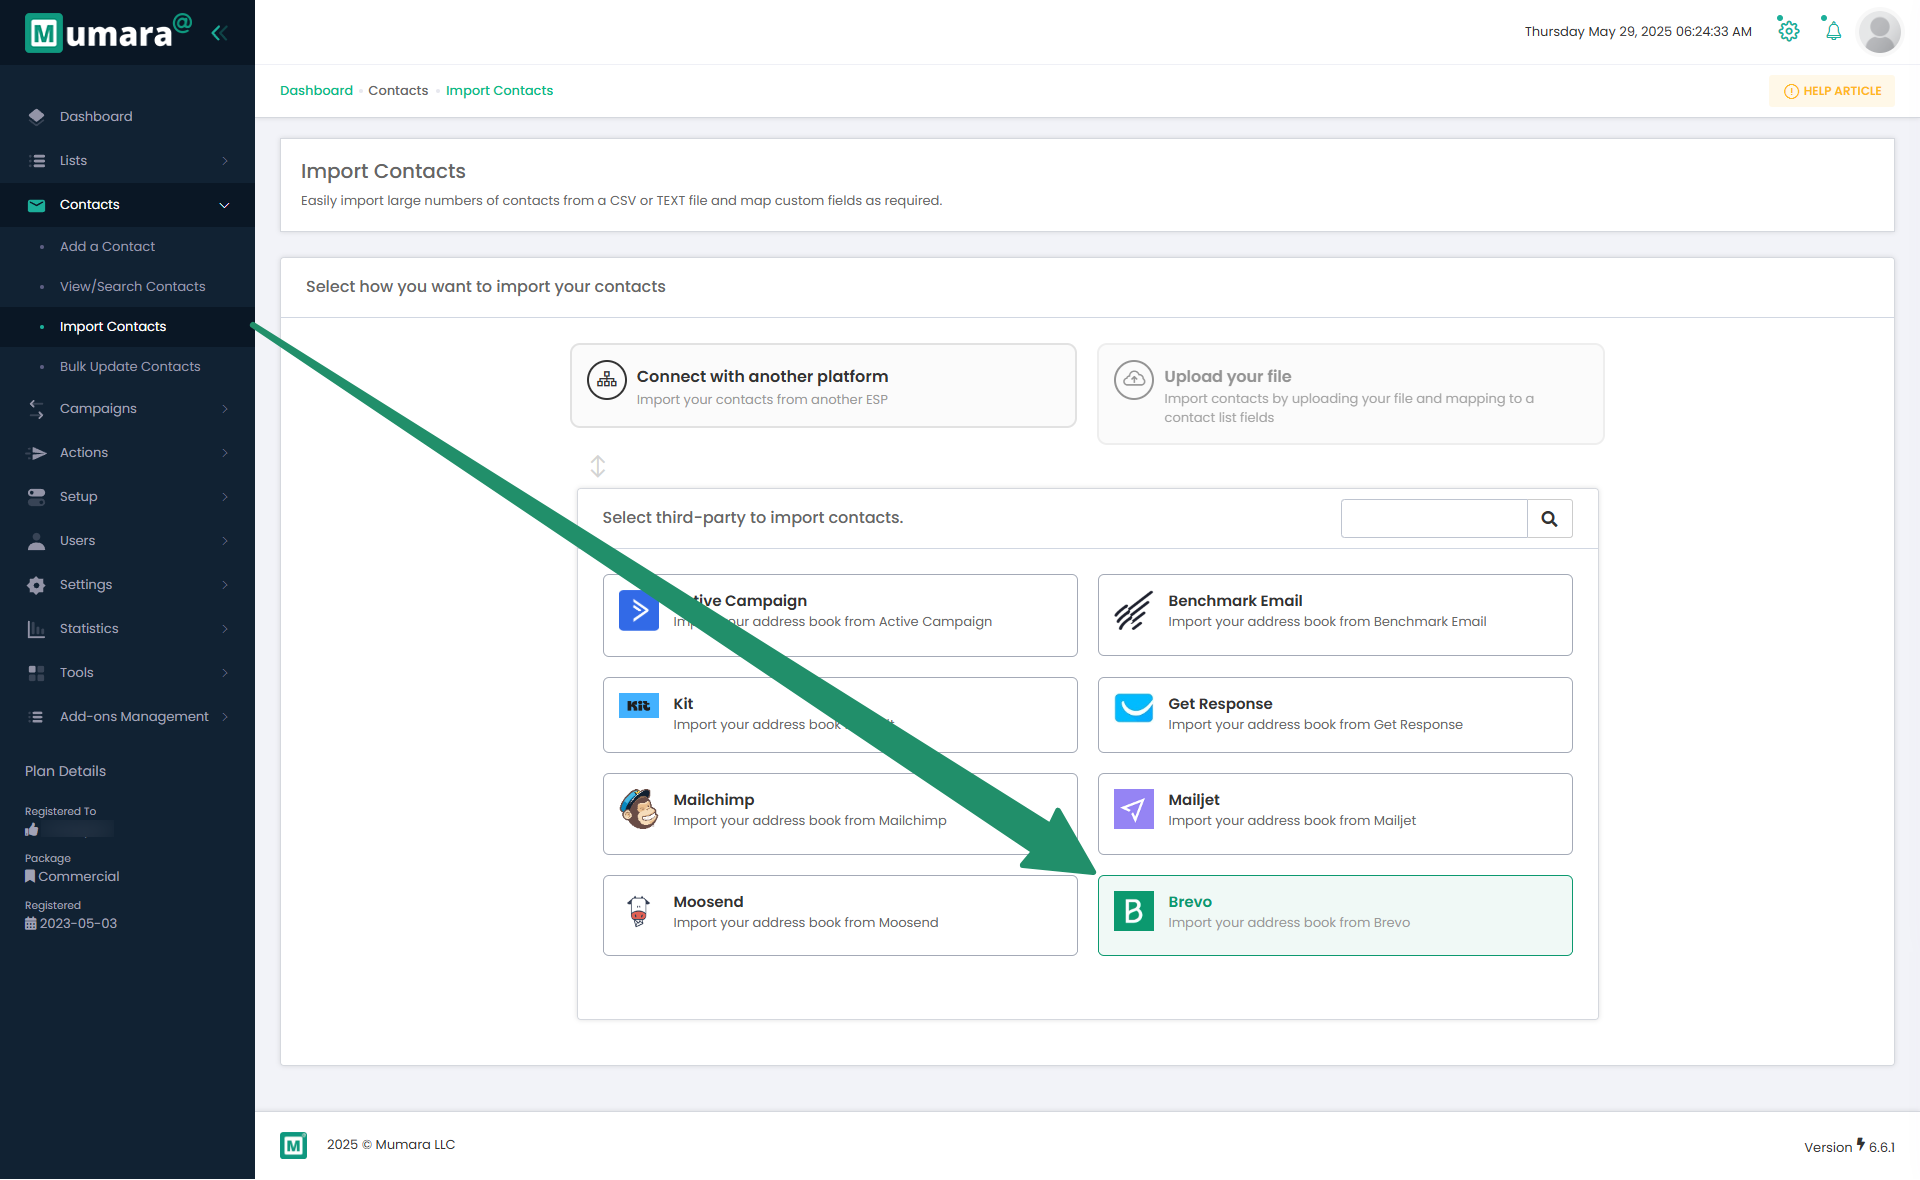Image resolution: width=1920 pixels, height=1180 pixels.
Task: Click the 2023-05-03 registered date
Action: pyautogui.click(x=78, y=924)
